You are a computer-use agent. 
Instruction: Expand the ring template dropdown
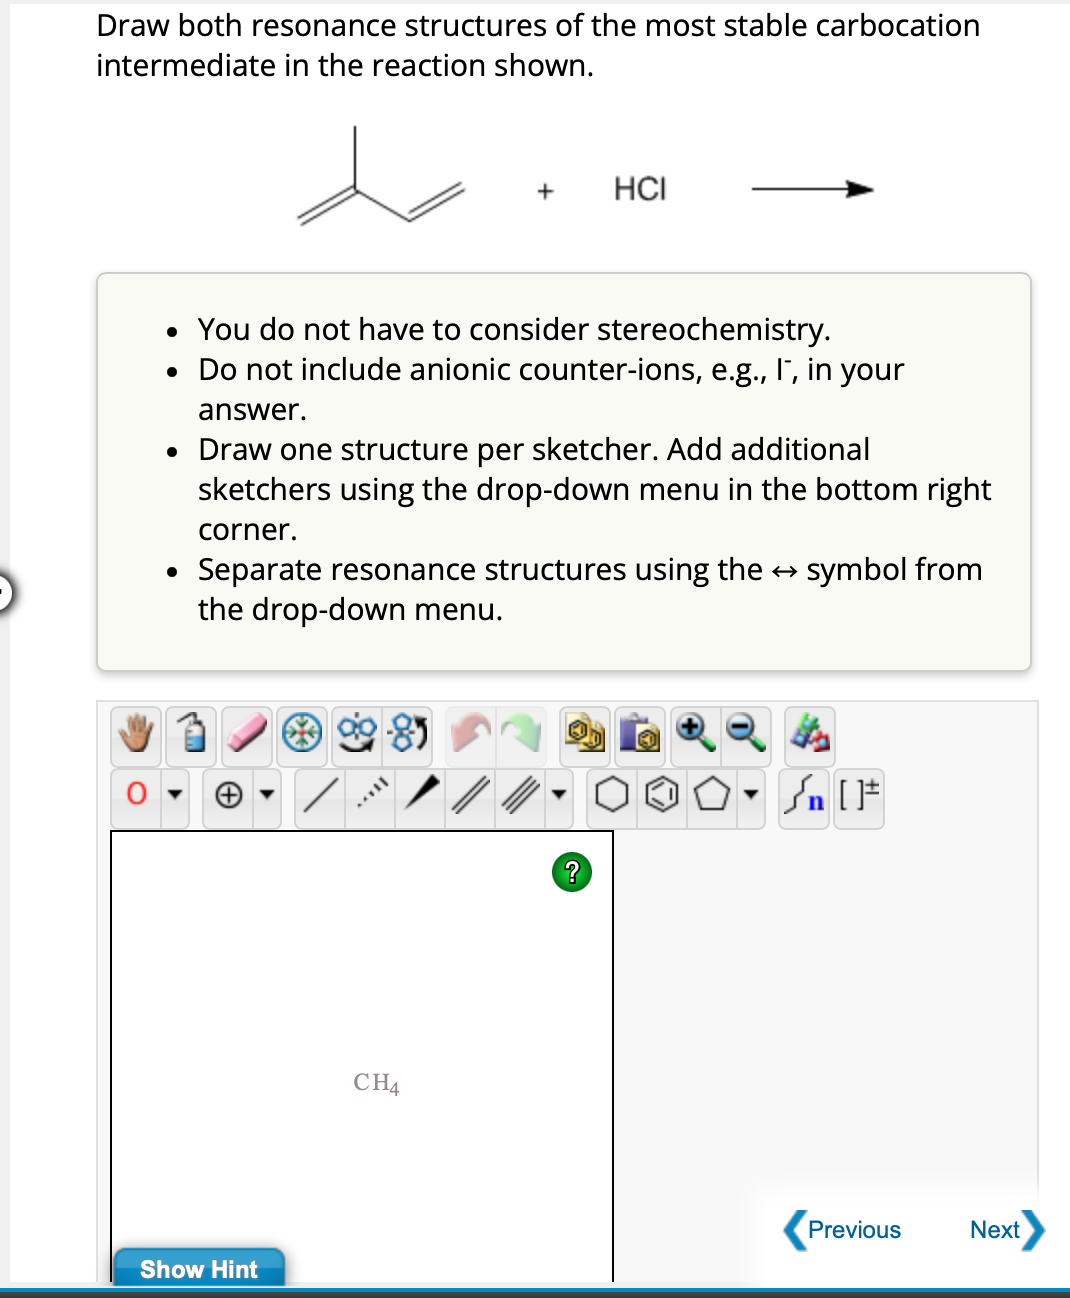pyautogui.click(x=749, y=798)
